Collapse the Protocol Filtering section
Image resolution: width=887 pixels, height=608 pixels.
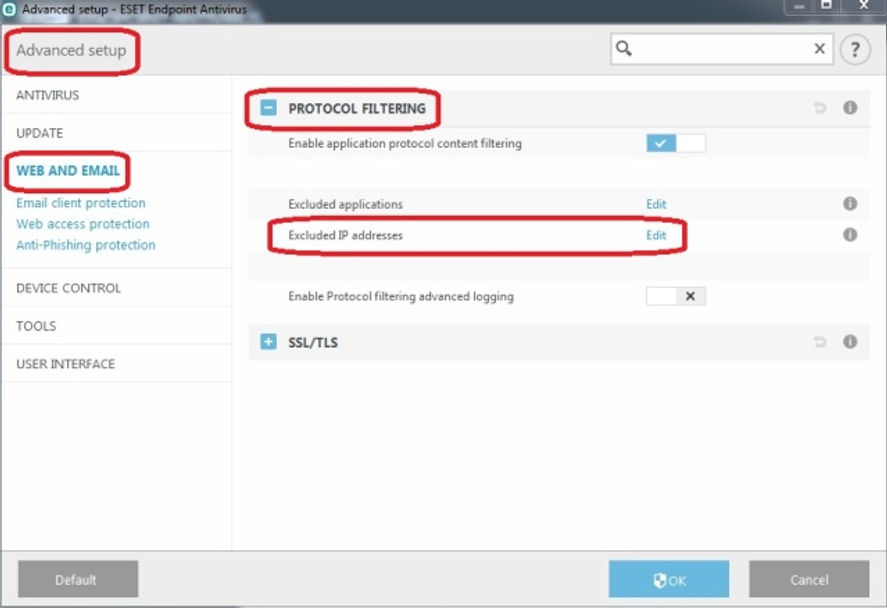point(268,107)
